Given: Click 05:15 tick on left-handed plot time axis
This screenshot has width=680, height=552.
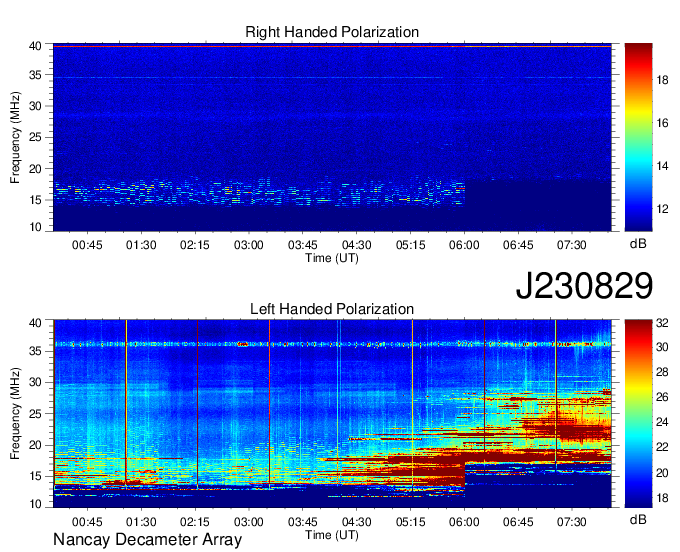Looking at the screenshot, I should click(x=410, y=522).
